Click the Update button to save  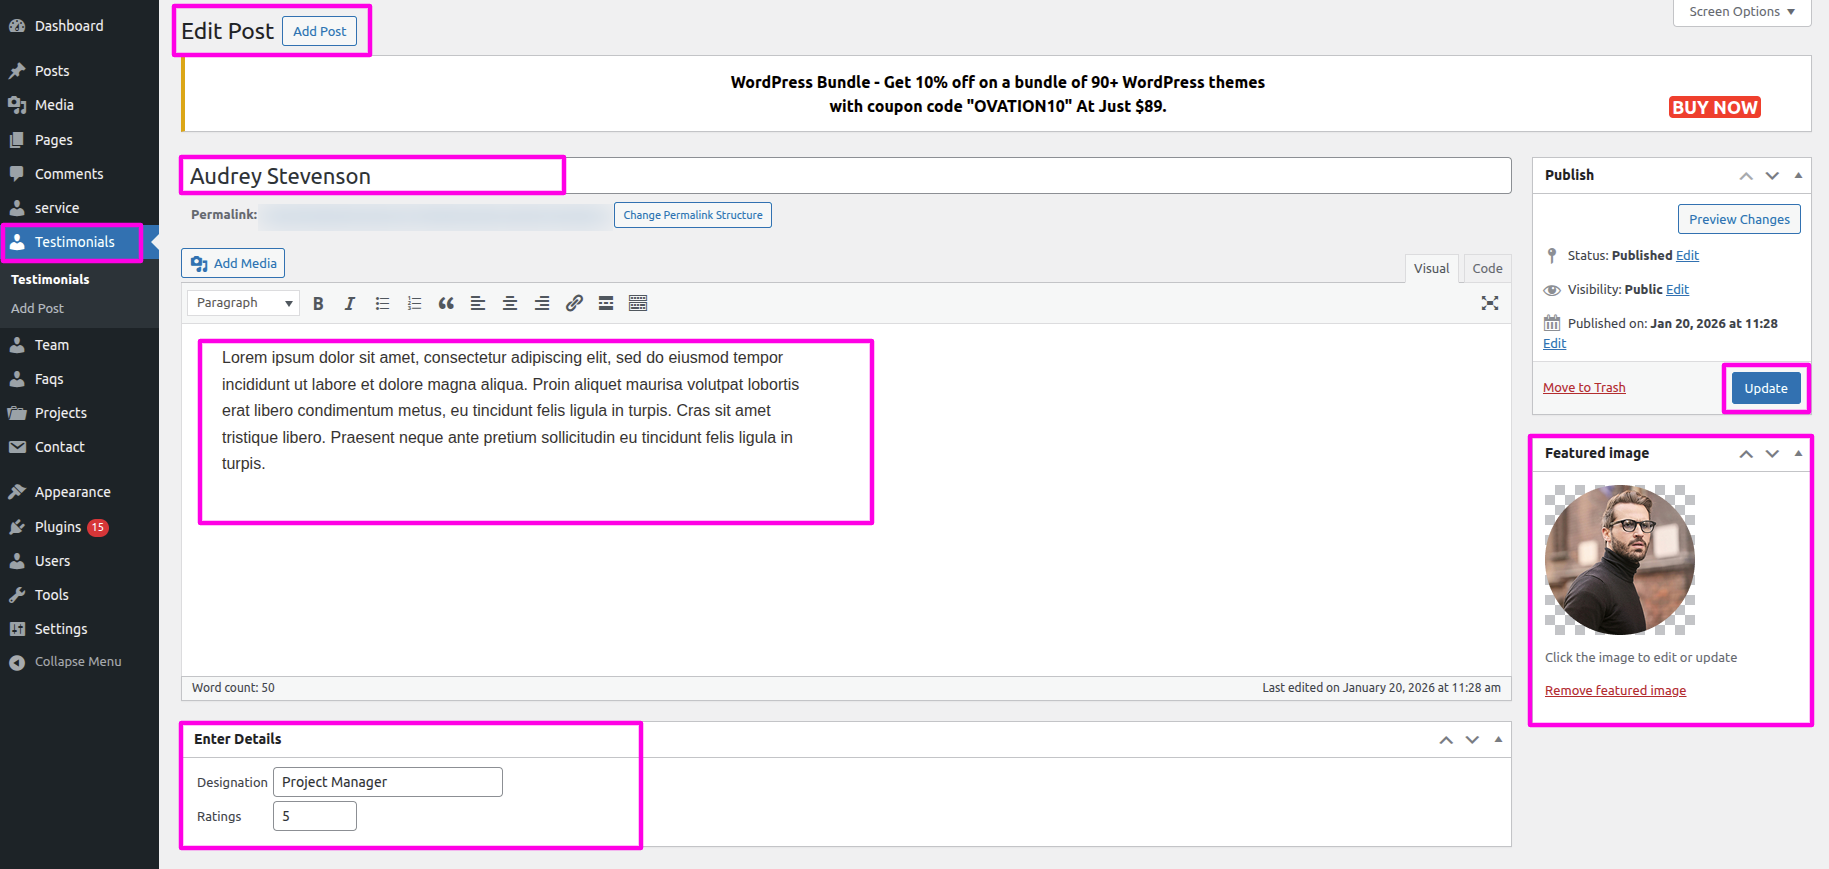1765,388
